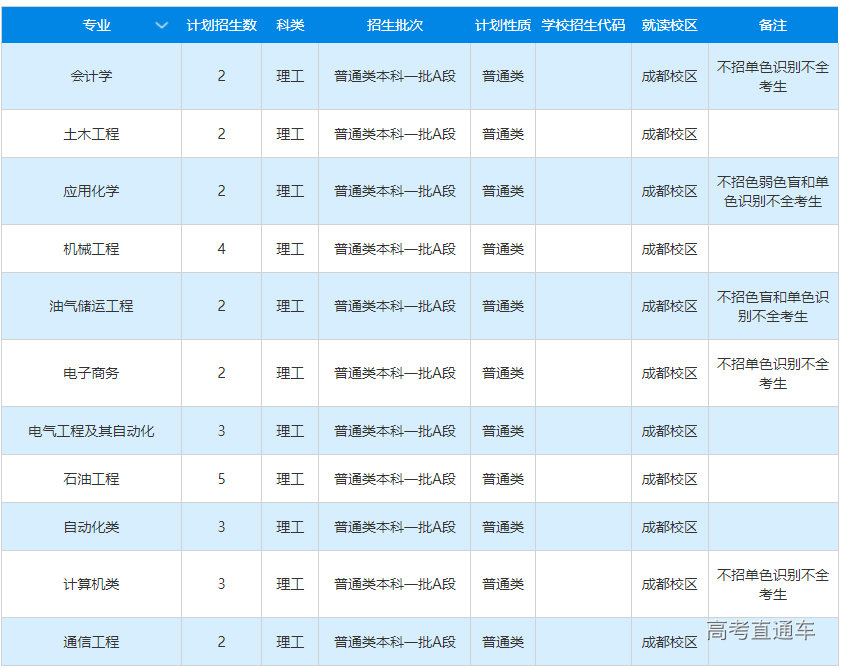Click the 油气储运工程 major cell
844x670 pixels.
[91, 306]
